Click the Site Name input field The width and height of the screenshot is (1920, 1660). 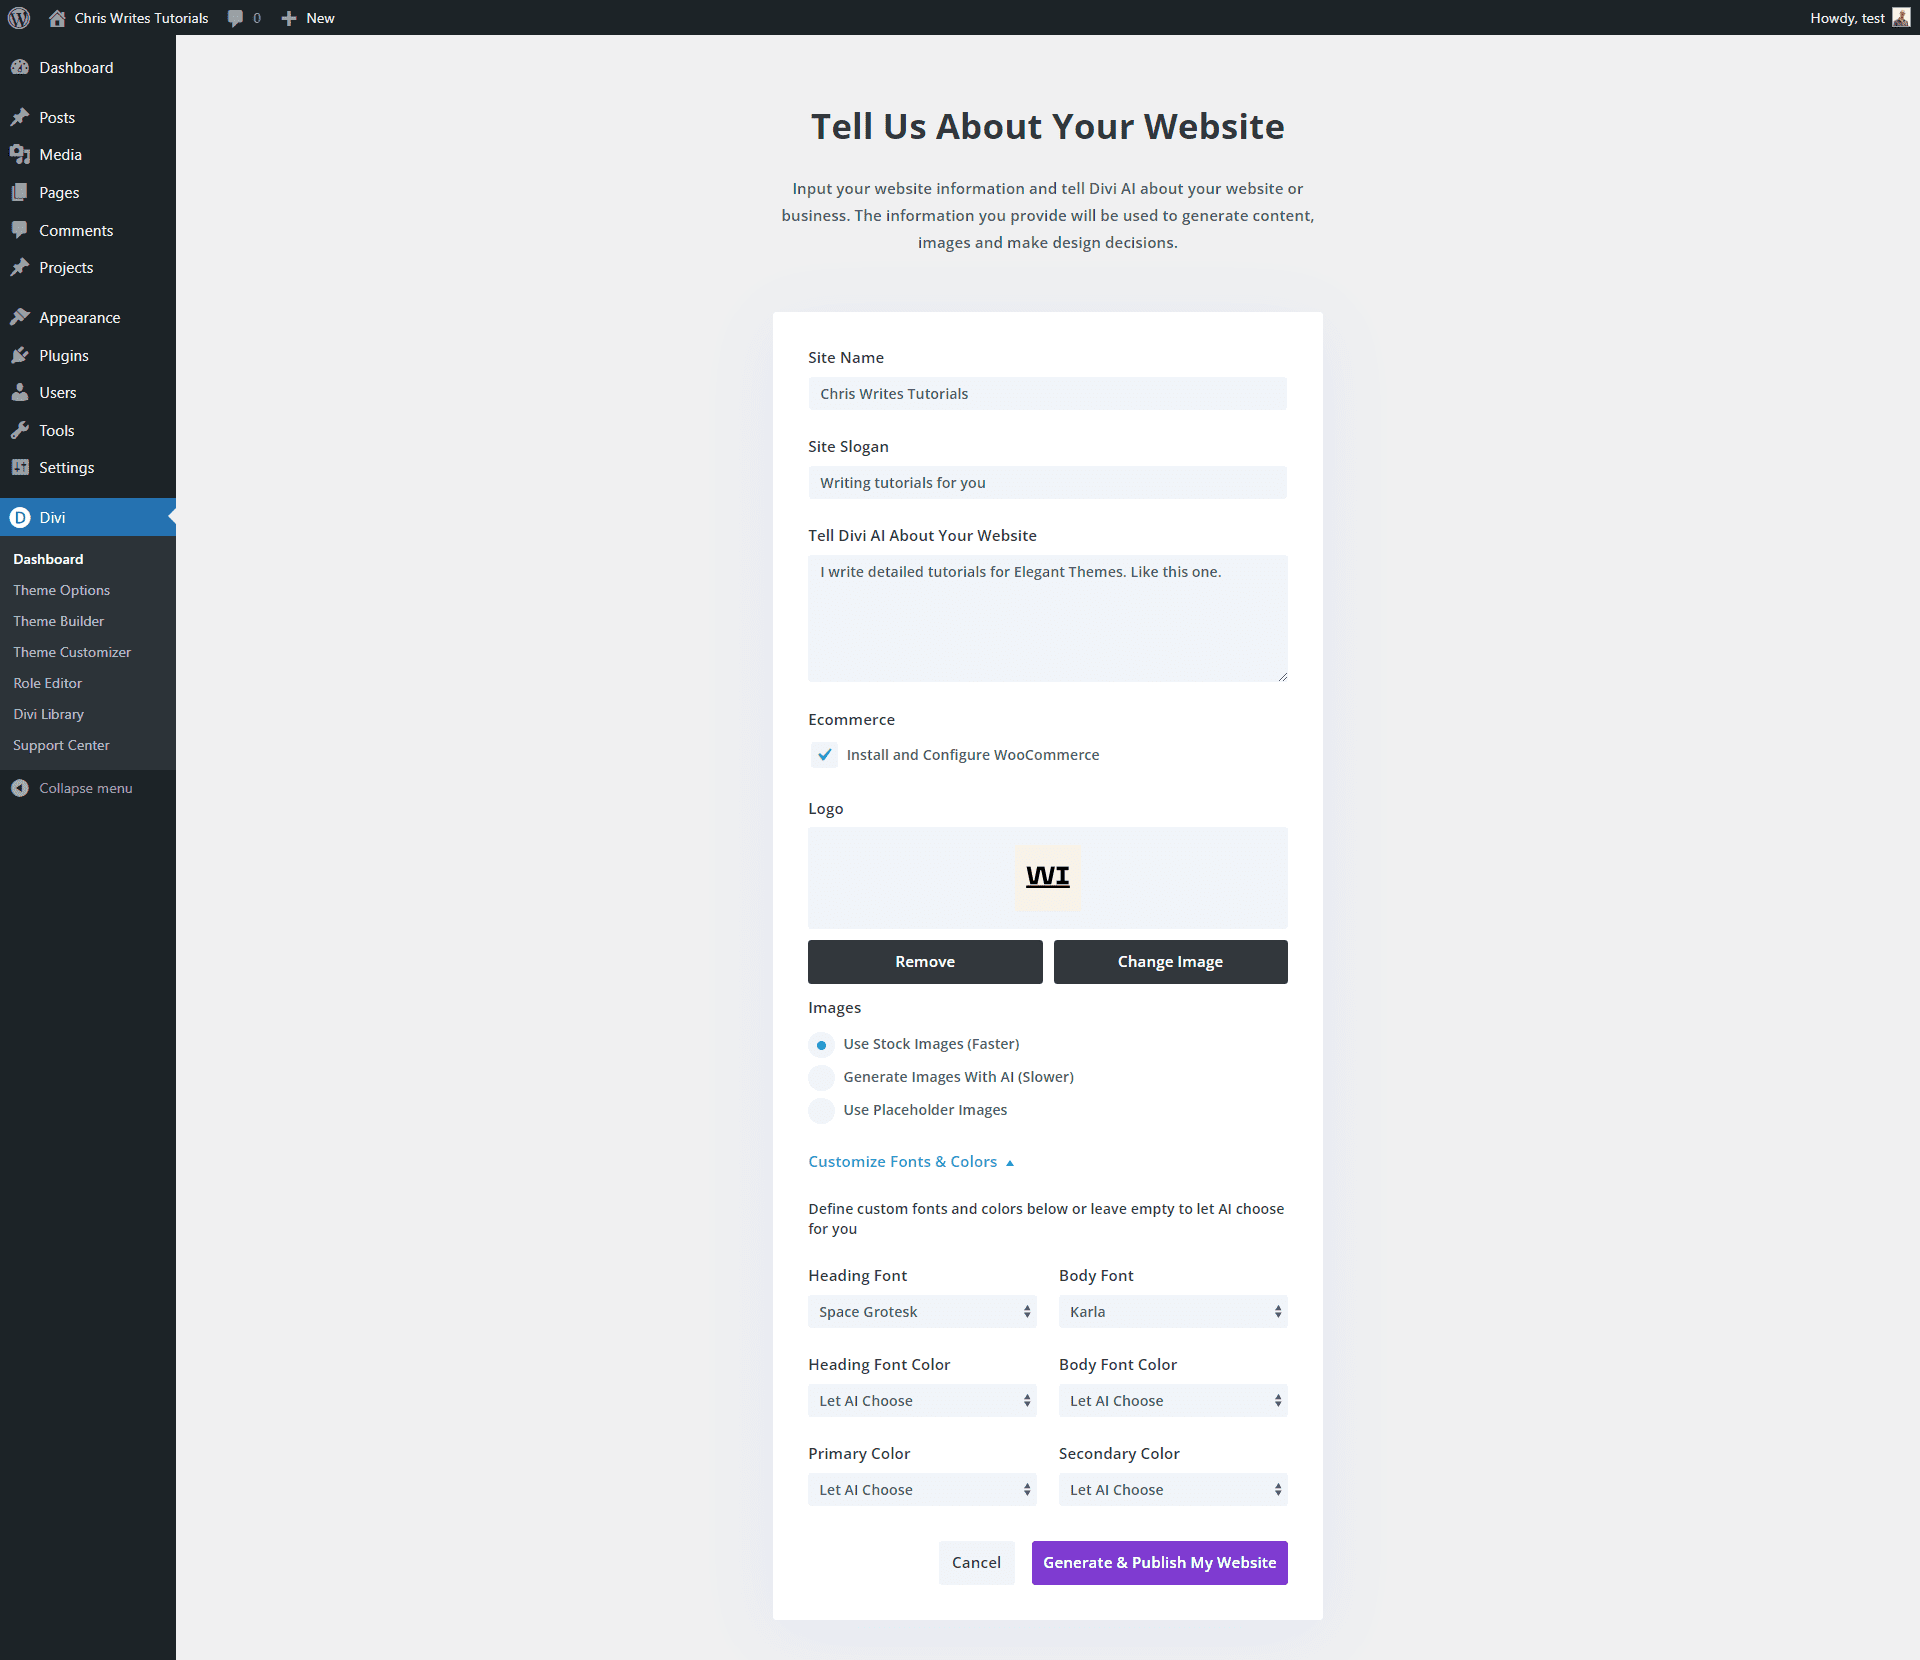tap(1047, 392)
